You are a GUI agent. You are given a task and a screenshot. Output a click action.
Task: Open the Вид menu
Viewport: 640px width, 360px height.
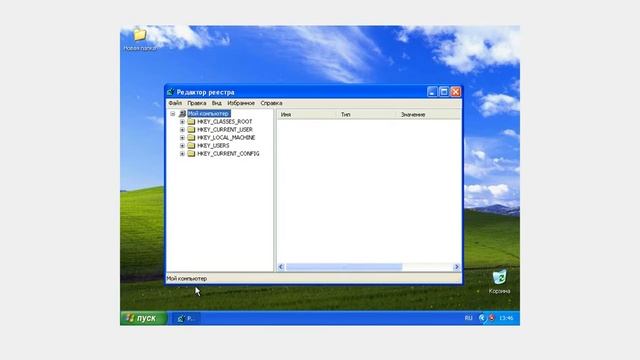click(x=217, y=103)
